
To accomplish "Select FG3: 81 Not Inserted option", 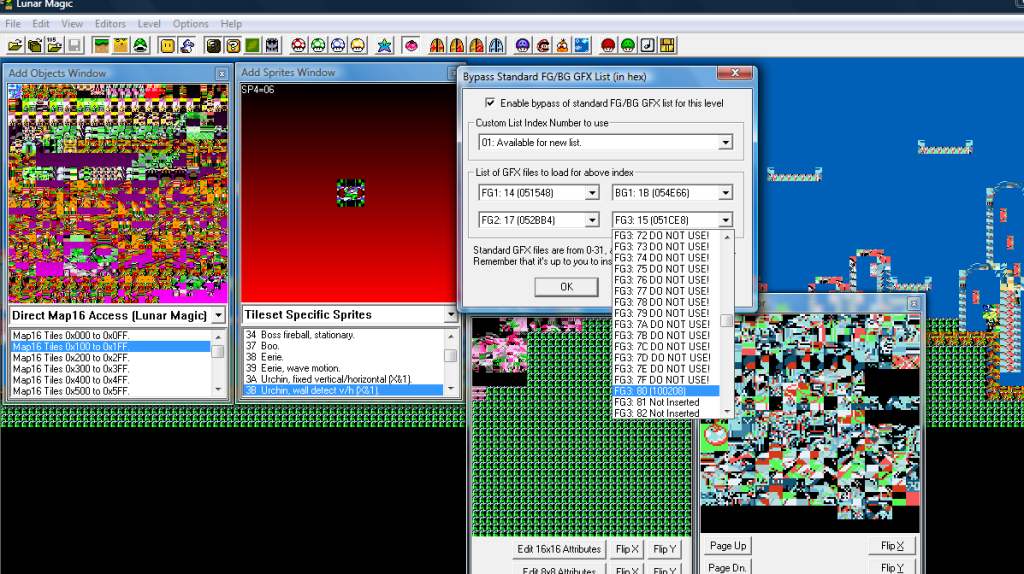I will coord(665,402).
